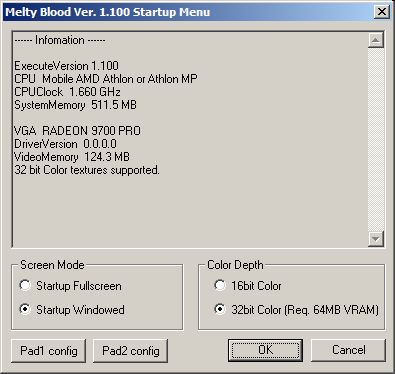Image resolution: width=395 pixels, height=374 pixels.
Task: Choose 16bit Color depth
Action: tap(248, 286)
